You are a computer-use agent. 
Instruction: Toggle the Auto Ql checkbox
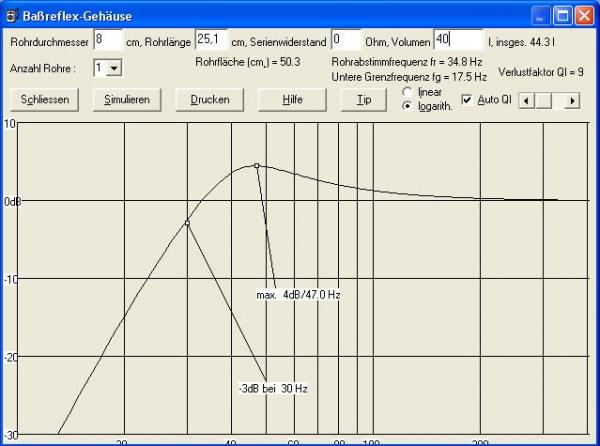(467, 100)
